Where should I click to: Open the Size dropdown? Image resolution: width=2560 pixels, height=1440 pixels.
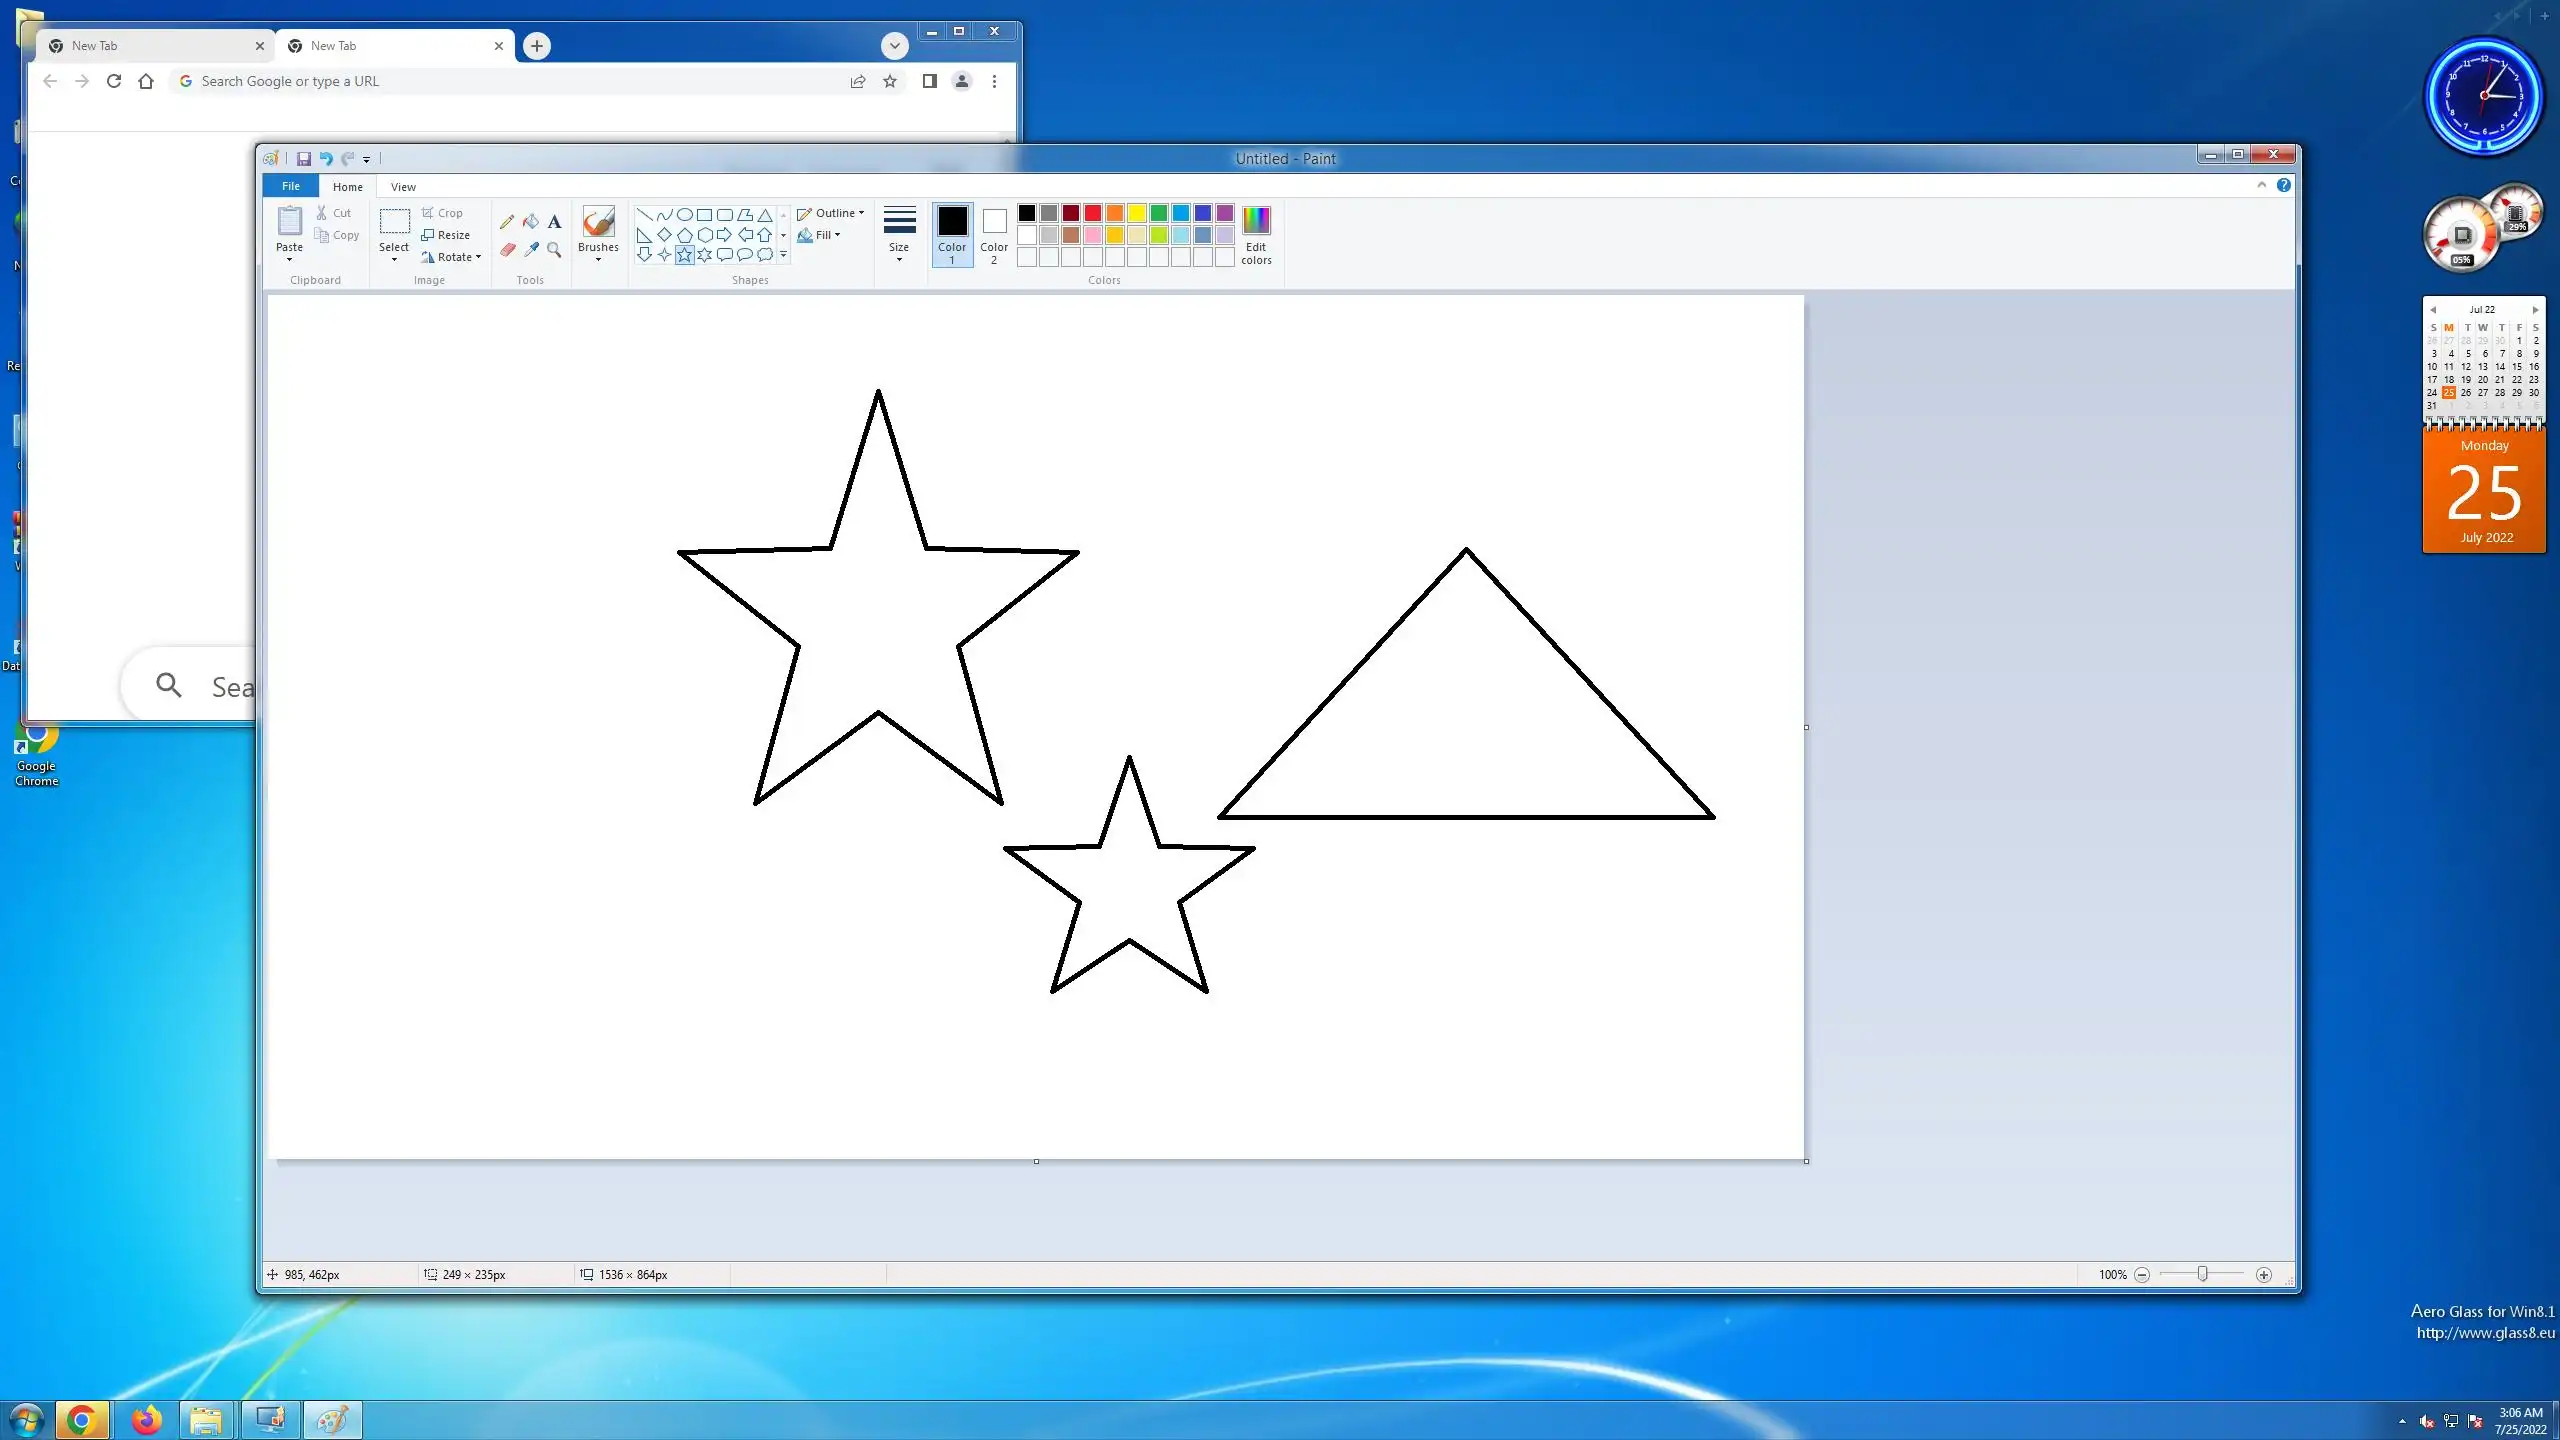point(899,234)
